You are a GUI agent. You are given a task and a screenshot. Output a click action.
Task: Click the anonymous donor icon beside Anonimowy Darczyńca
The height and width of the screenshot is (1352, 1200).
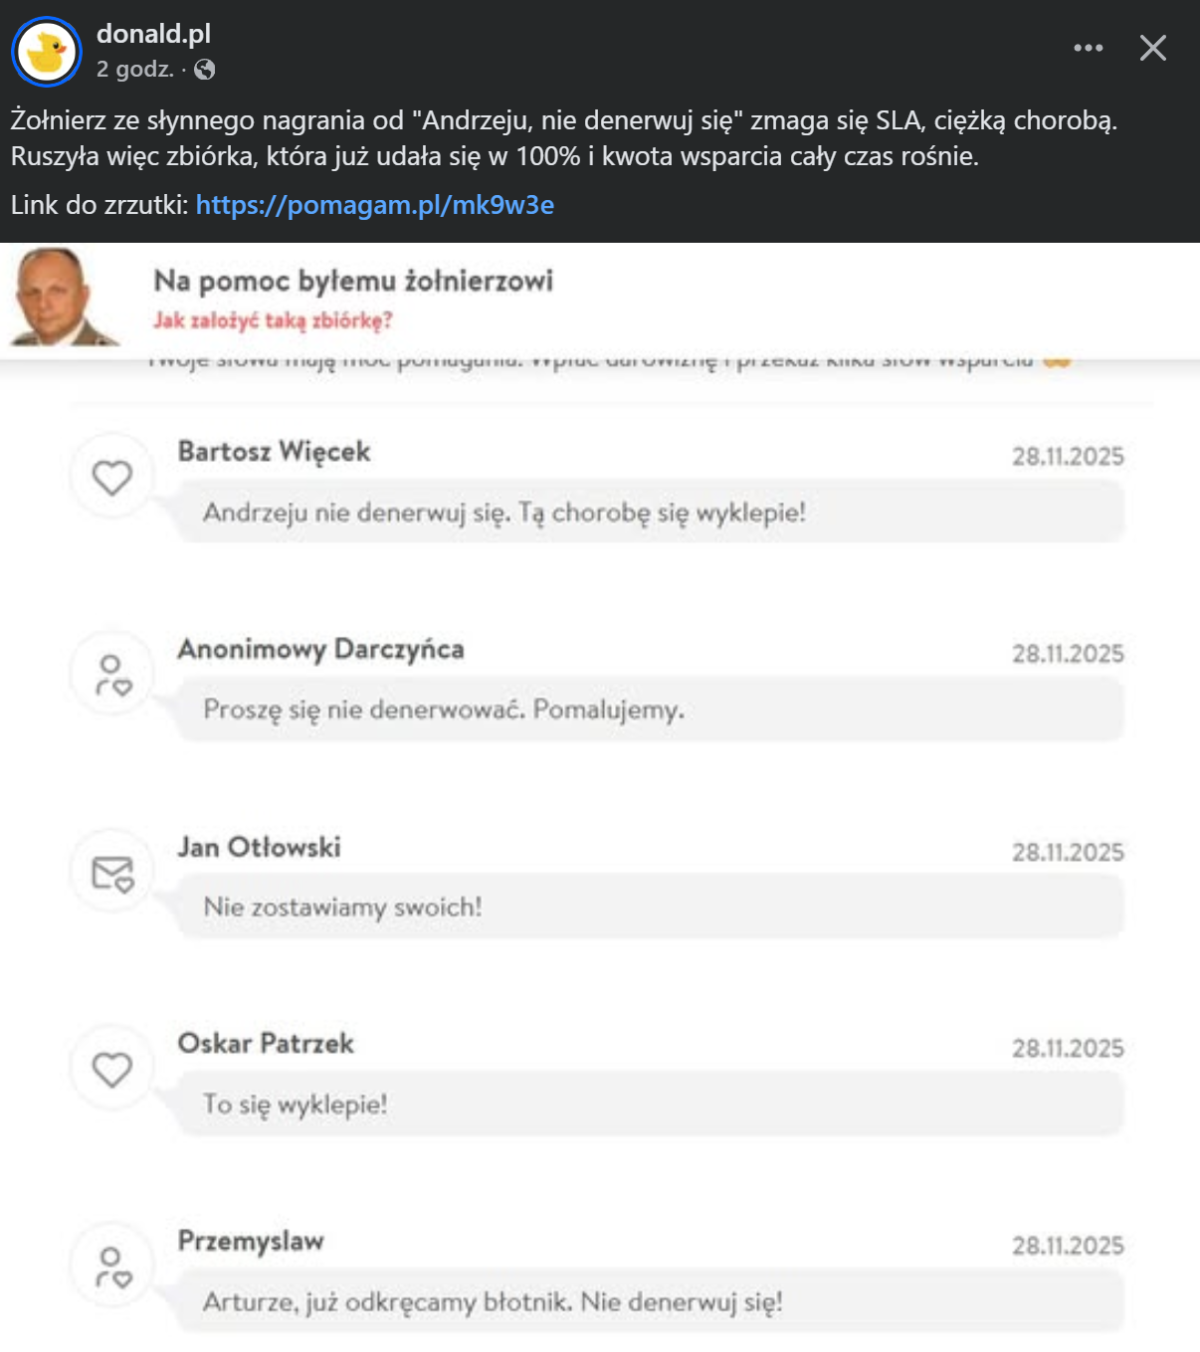112,675
